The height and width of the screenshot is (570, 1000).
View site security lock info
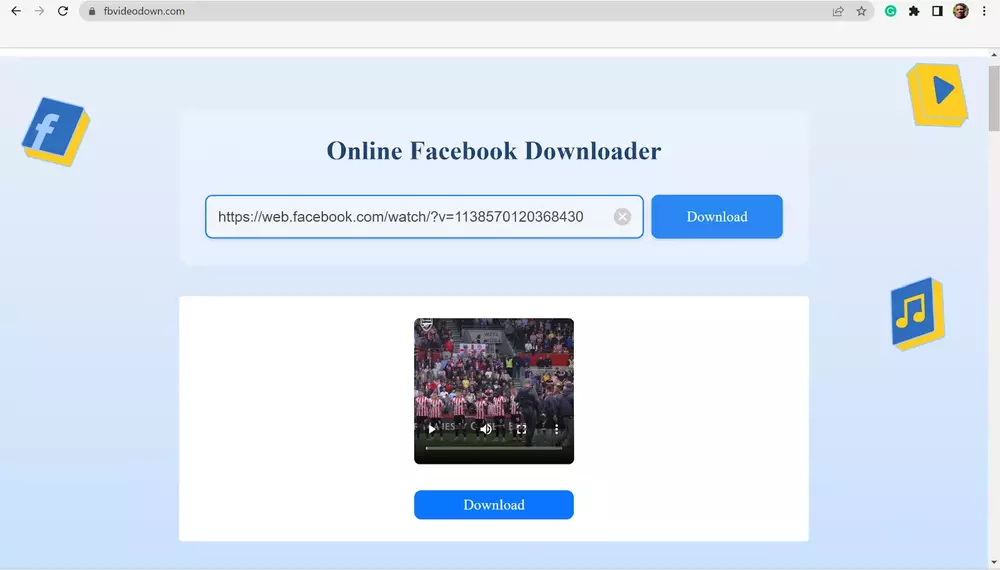[x=92, y=11]
